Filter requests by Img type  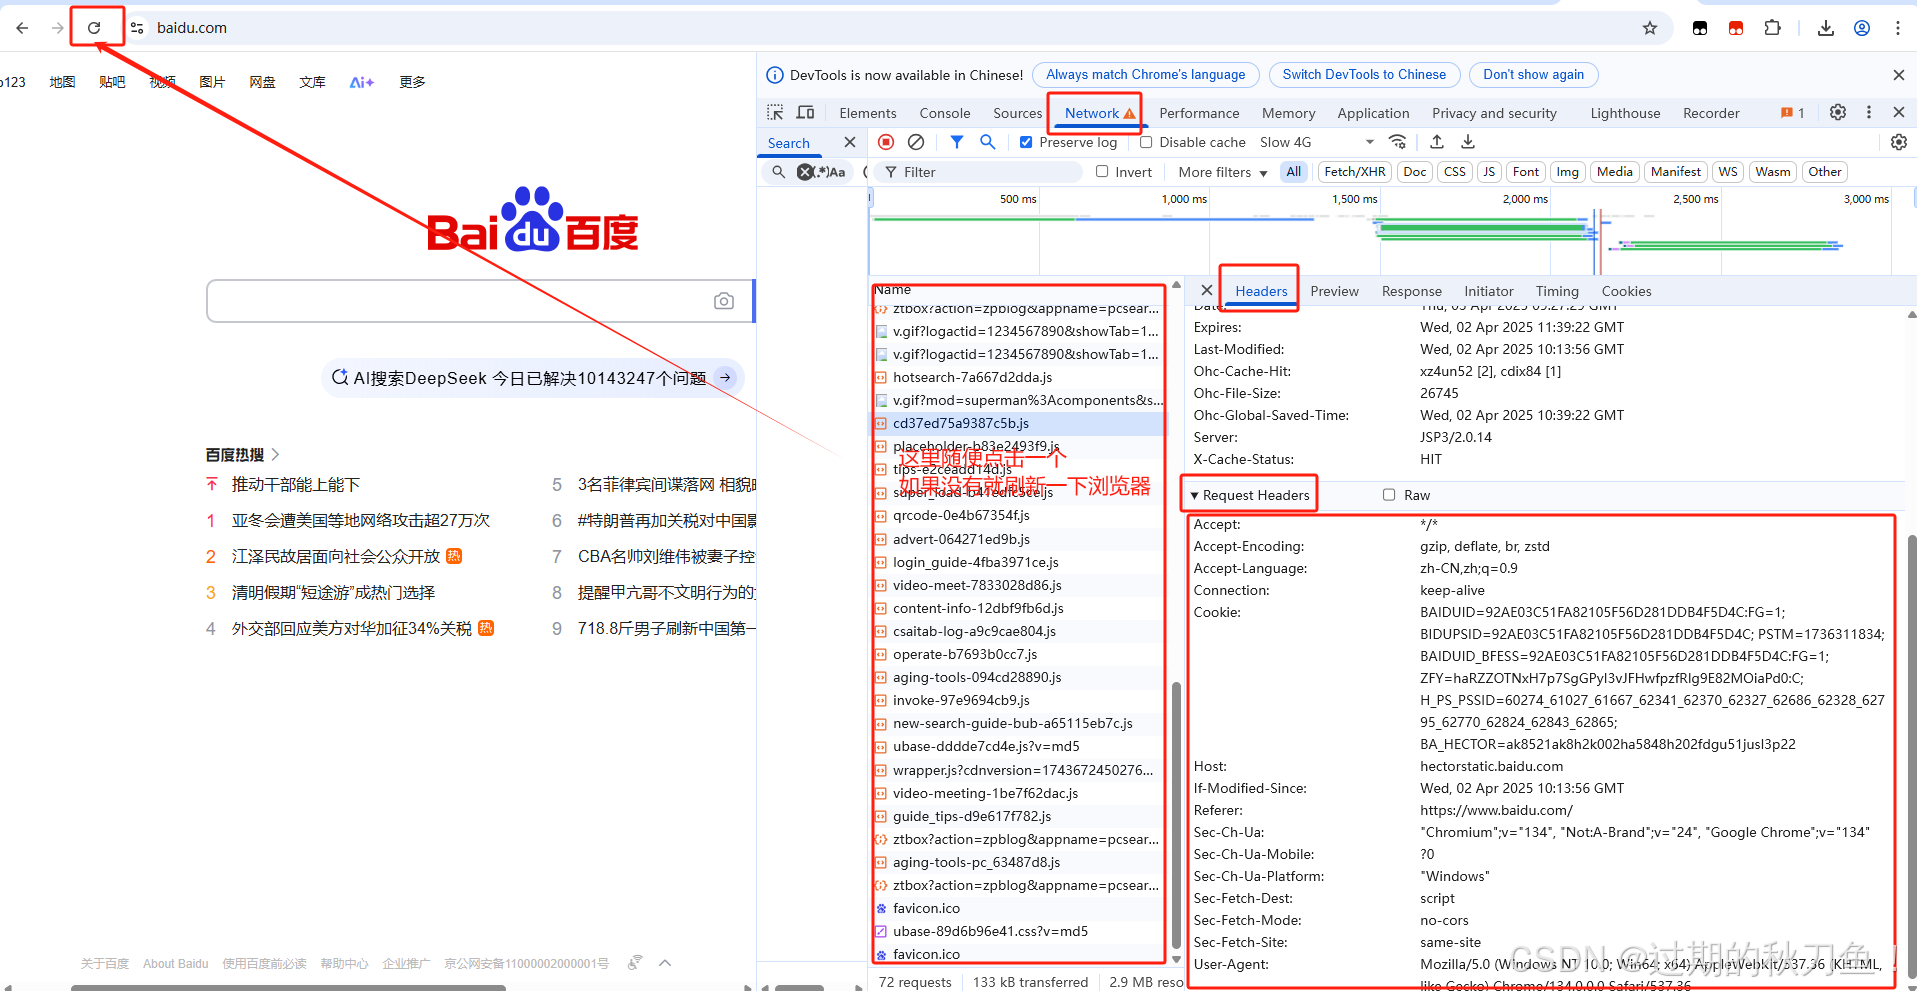click(1568, 172)
